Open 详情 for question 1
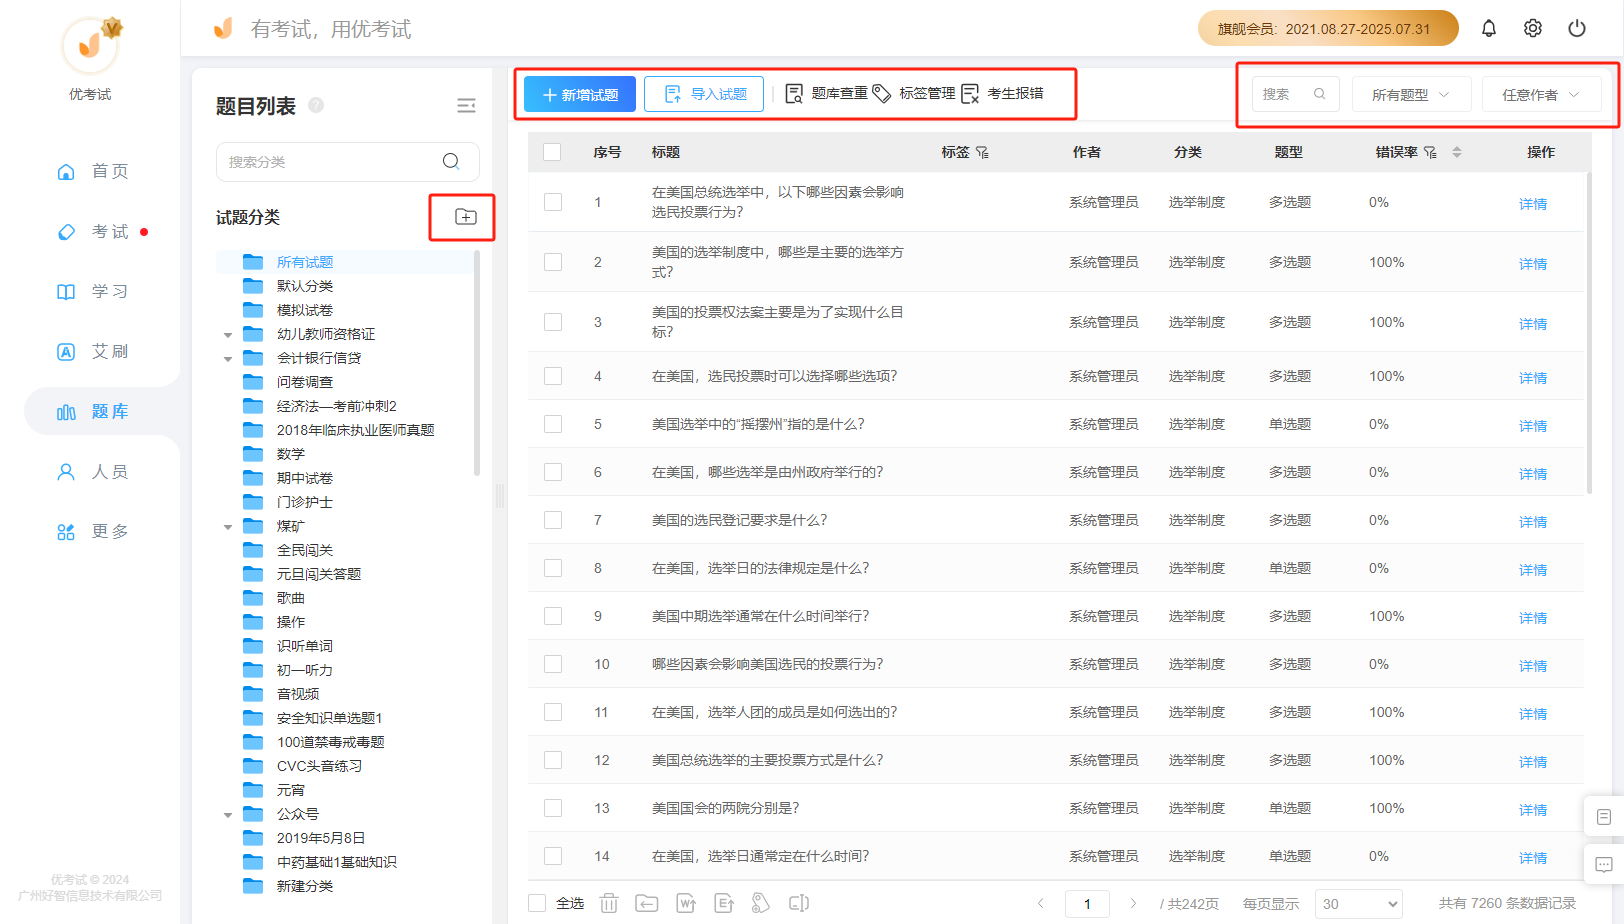The width and height of the screenshot is (1624, 924). click(1533, 204)
